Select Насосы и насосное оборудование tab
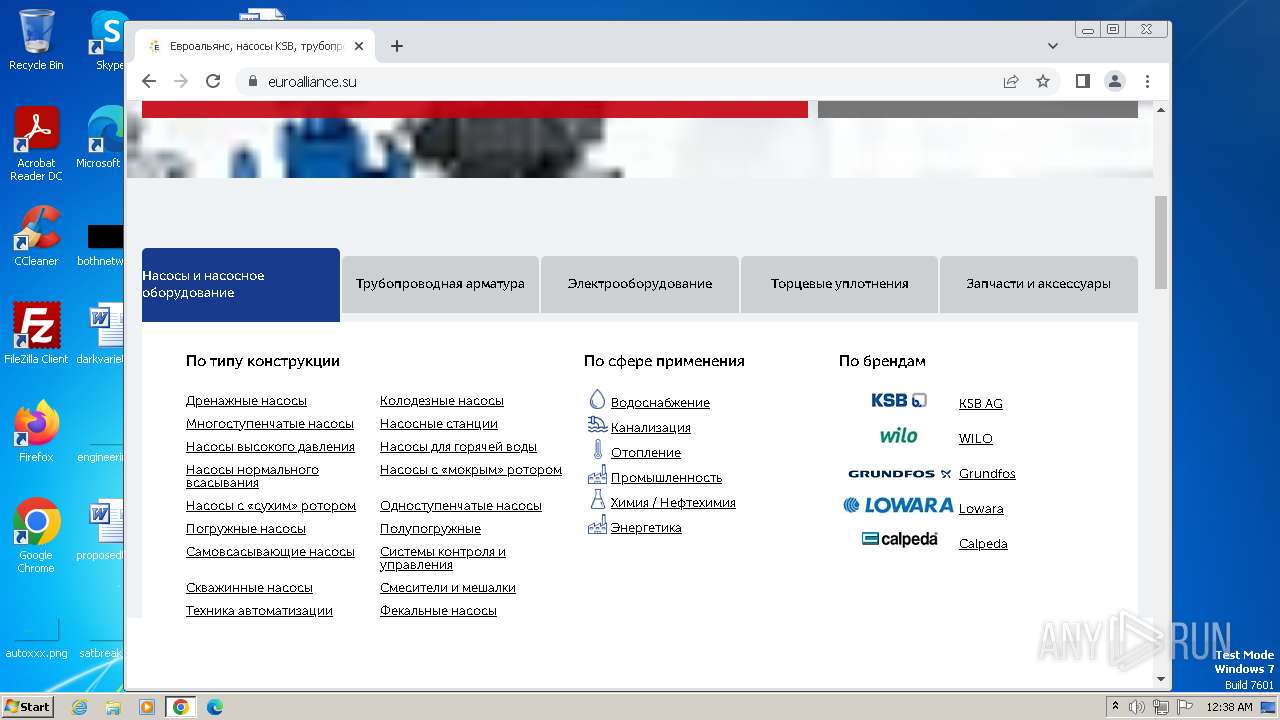This screenshot has height=720, width=1280. (241, 285)
